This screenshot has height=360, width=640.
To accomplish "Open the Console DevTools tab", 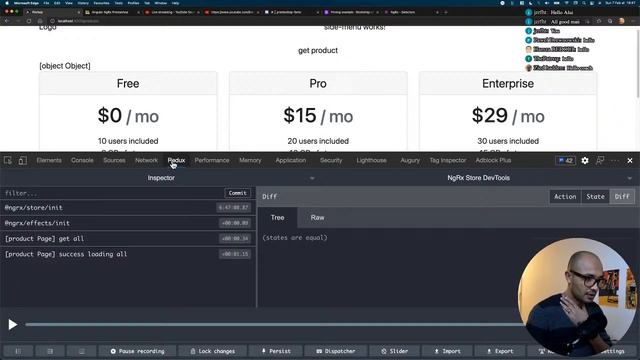I will [82, 160].
